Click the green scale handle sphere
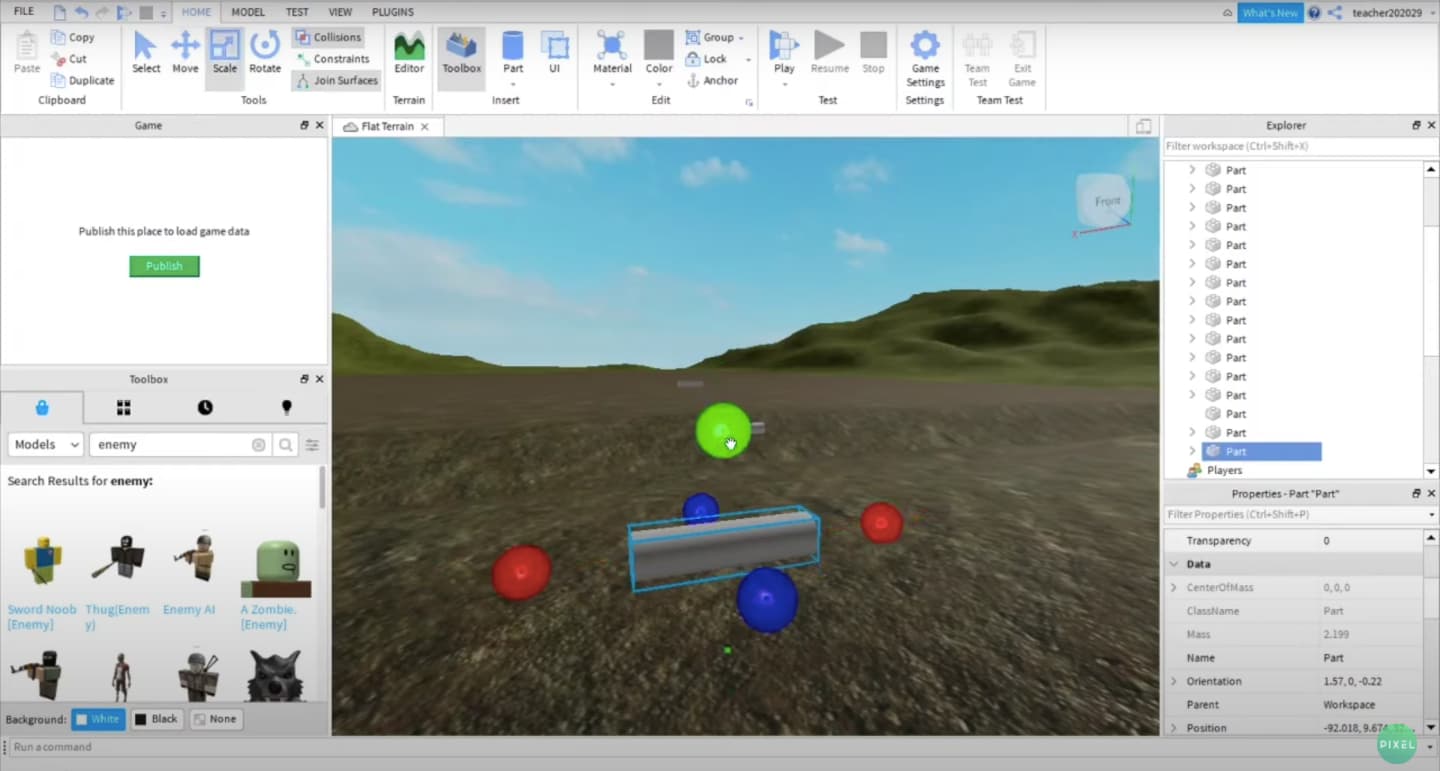Image resolution: width=1440 pixels, height=771 pixels. [x=723, y=431]
